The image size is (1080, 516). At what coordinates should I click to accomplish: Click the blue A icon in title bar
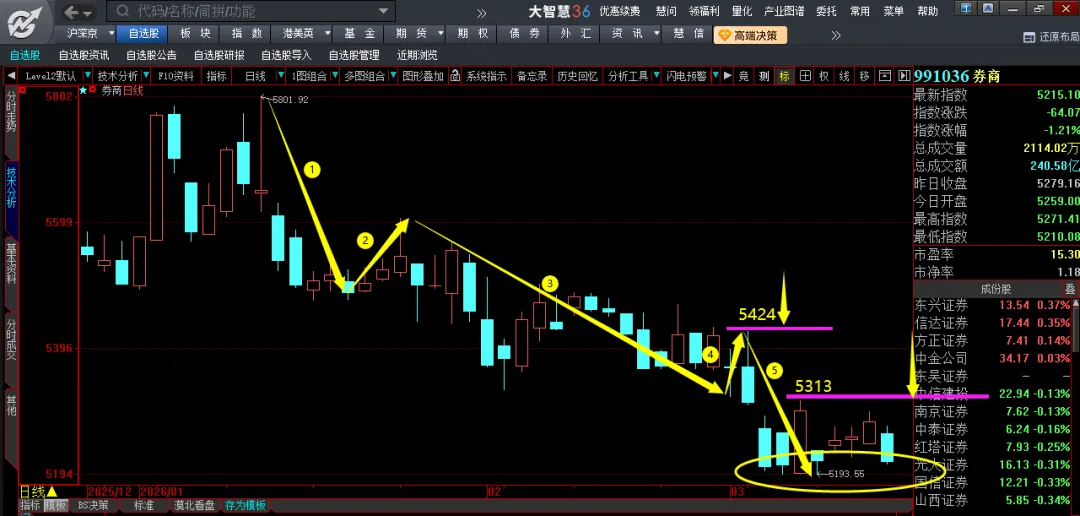(988, 8)
